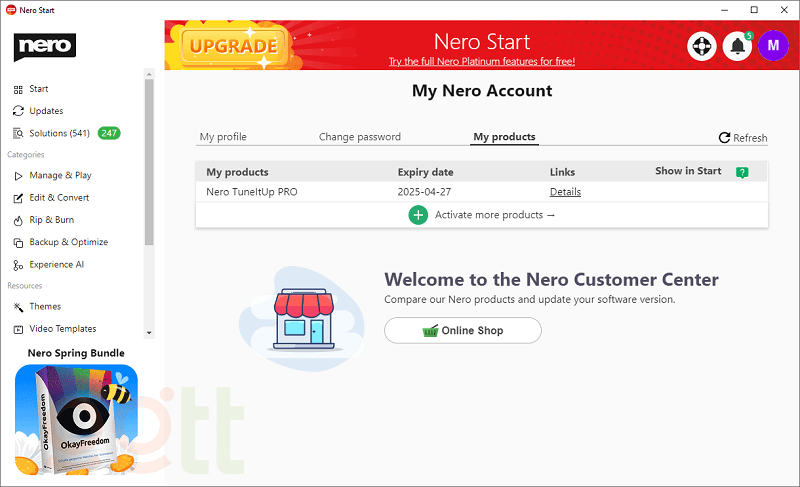
Task: Click the Edit & Convert pencil icon
Action: (x=18, y=198)
